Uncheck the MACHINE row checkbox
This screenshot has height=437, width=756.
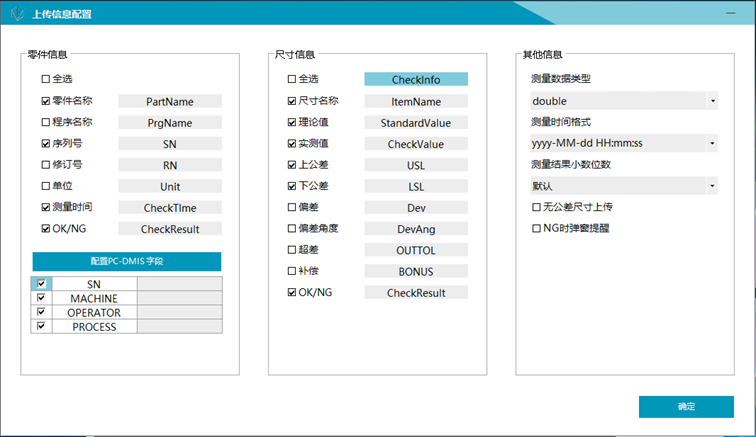[x=41, y=299]
